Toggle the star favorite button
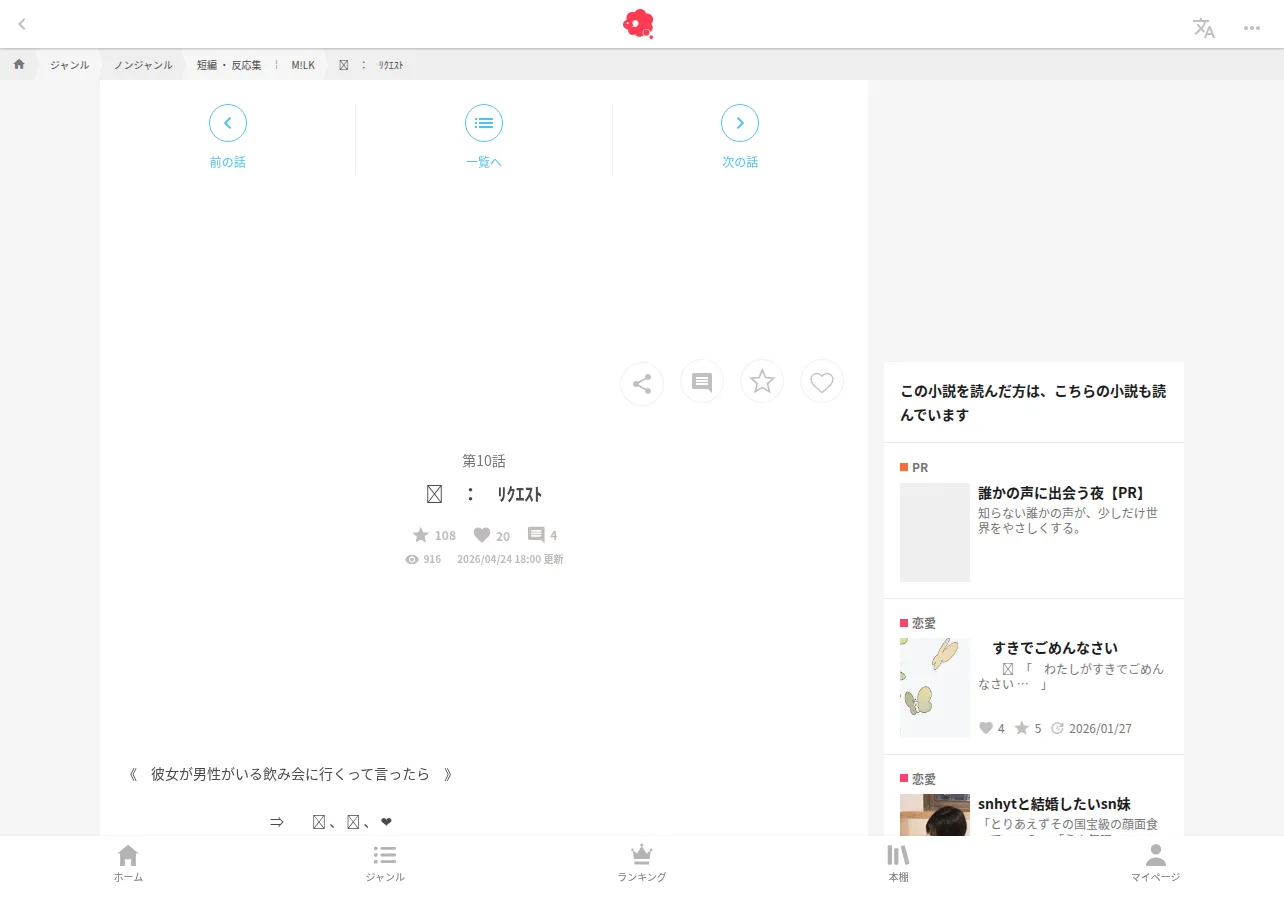Image resolution: width=1284 pixels, height=900 pixels. coord(762,382)
